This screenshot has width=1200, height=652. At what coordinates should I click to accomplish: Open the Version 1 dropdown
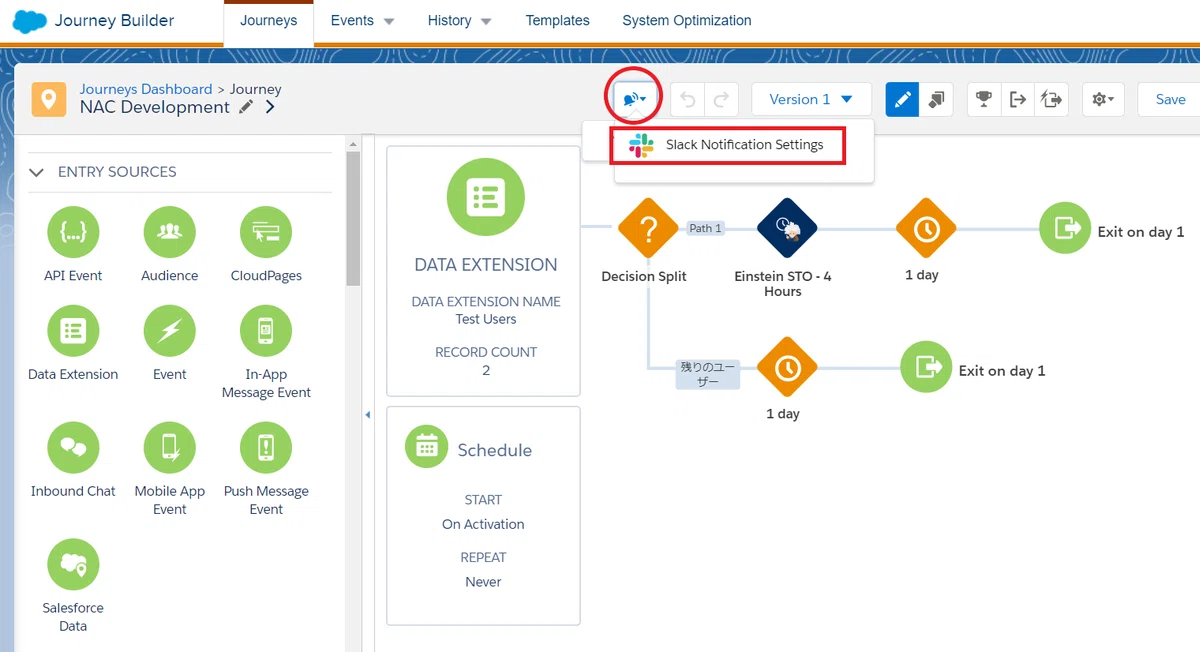tap(811, 99)
